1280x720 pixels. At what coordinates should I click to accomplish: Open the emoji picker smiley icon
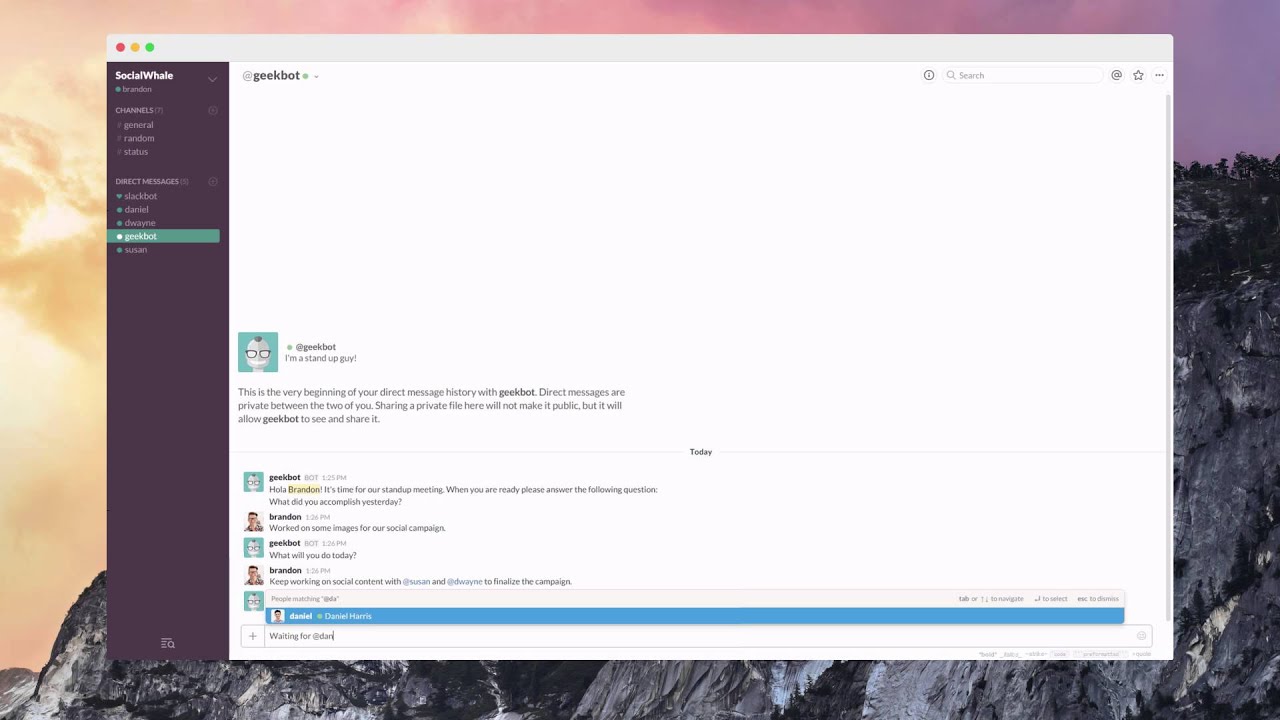(x=1141, y=636)
